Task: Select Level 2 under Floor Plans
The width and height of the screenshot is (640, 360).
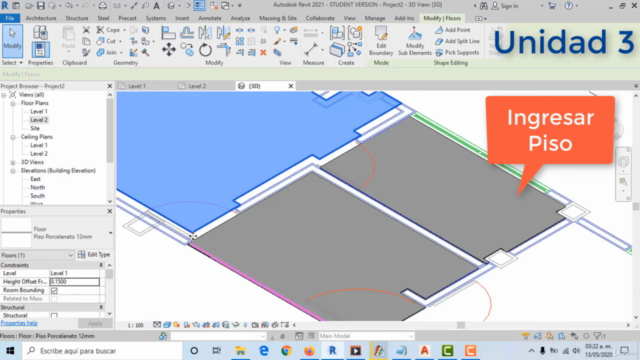Action: tap(39, 120)
